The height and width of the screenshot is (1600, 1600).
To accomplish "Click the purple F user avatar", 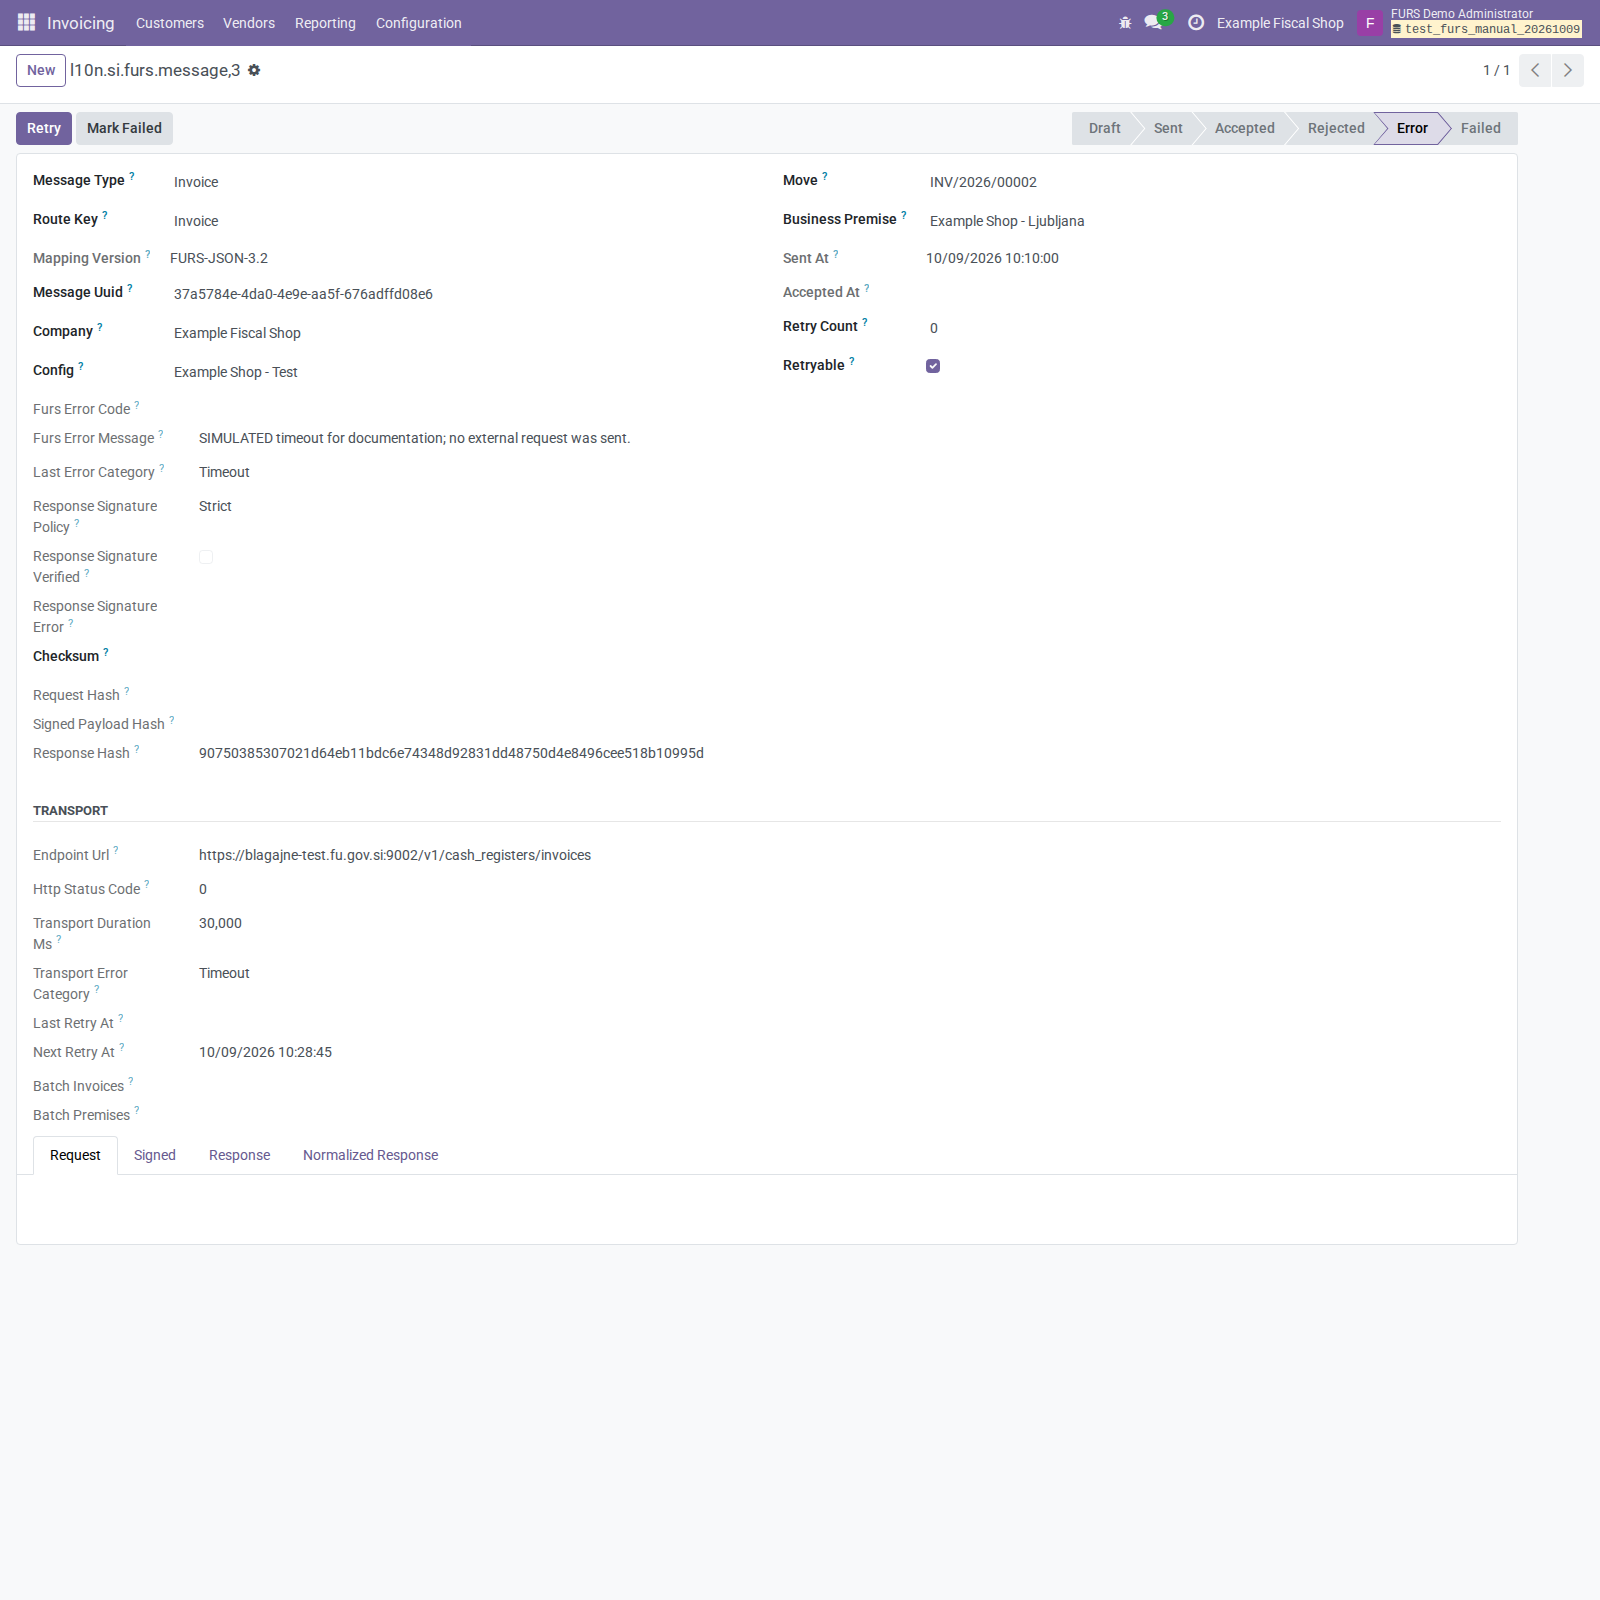I will (x=1370, y=23).
